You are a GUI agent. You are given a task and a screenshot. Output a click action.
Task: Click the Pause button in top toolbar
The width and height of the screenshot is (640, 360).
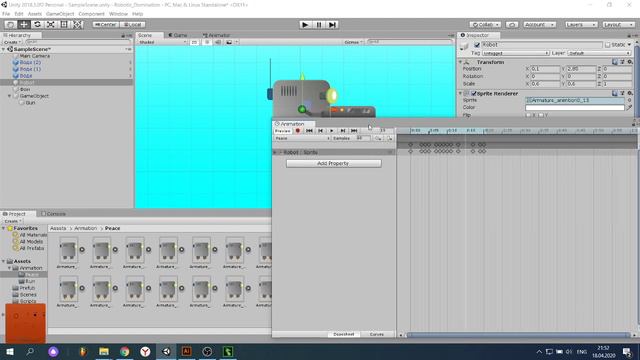click(x=319, y=24)
